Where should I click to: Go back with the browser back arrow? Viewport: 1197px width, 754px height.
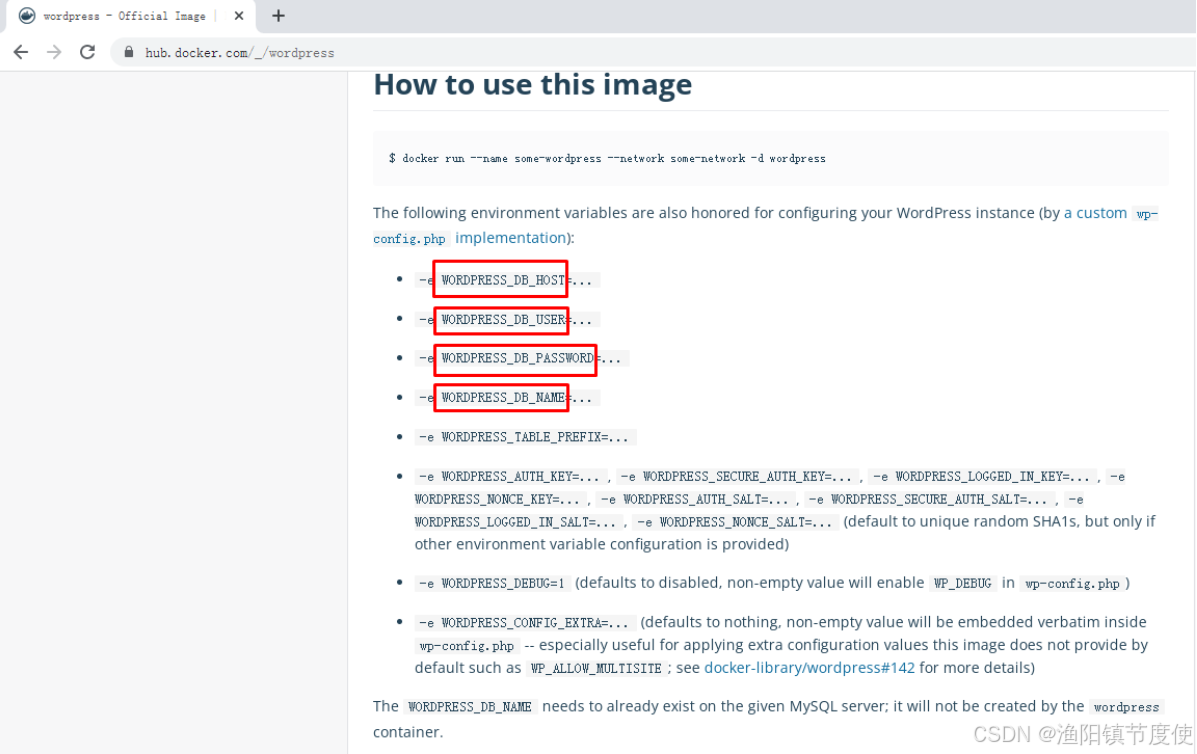[21, 52]
